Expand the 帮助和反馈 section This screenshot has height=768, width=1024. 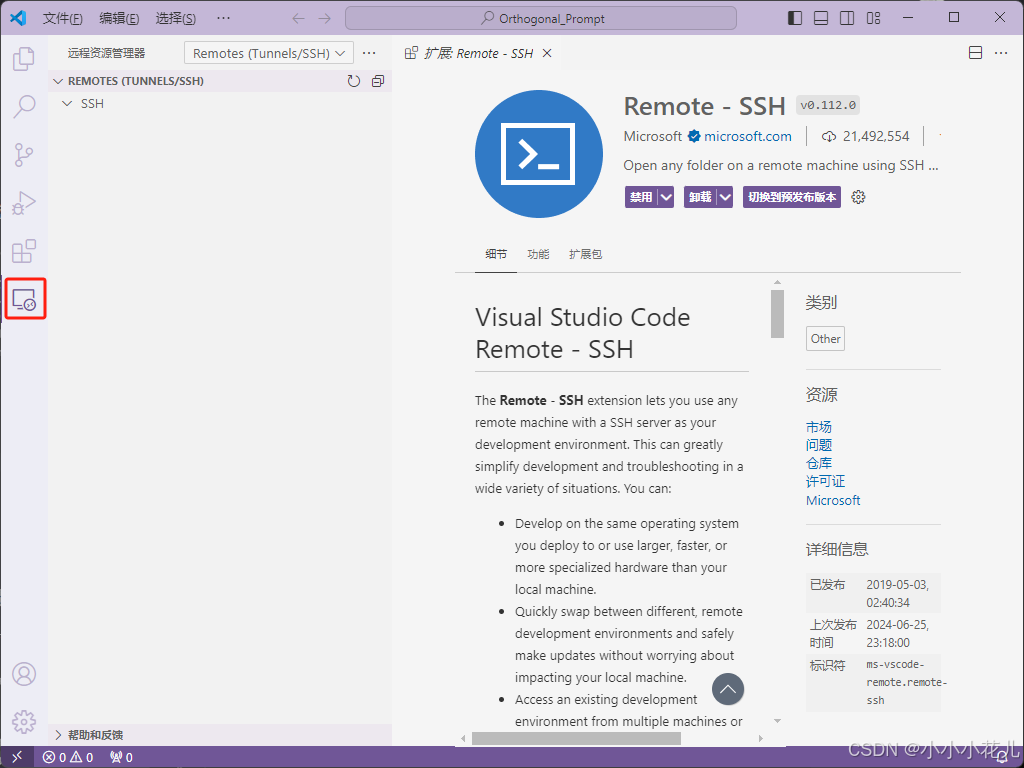click(58, 735)
